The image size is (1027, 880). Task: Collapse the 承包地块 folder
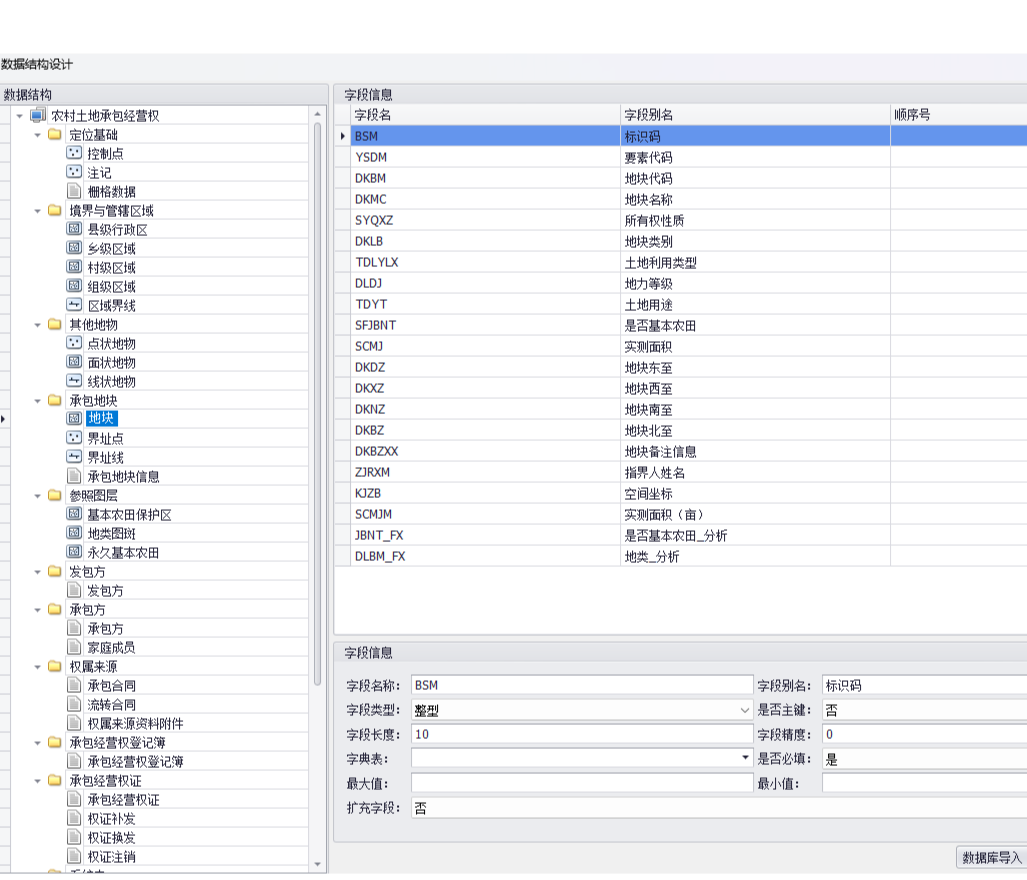pos(37,401)
